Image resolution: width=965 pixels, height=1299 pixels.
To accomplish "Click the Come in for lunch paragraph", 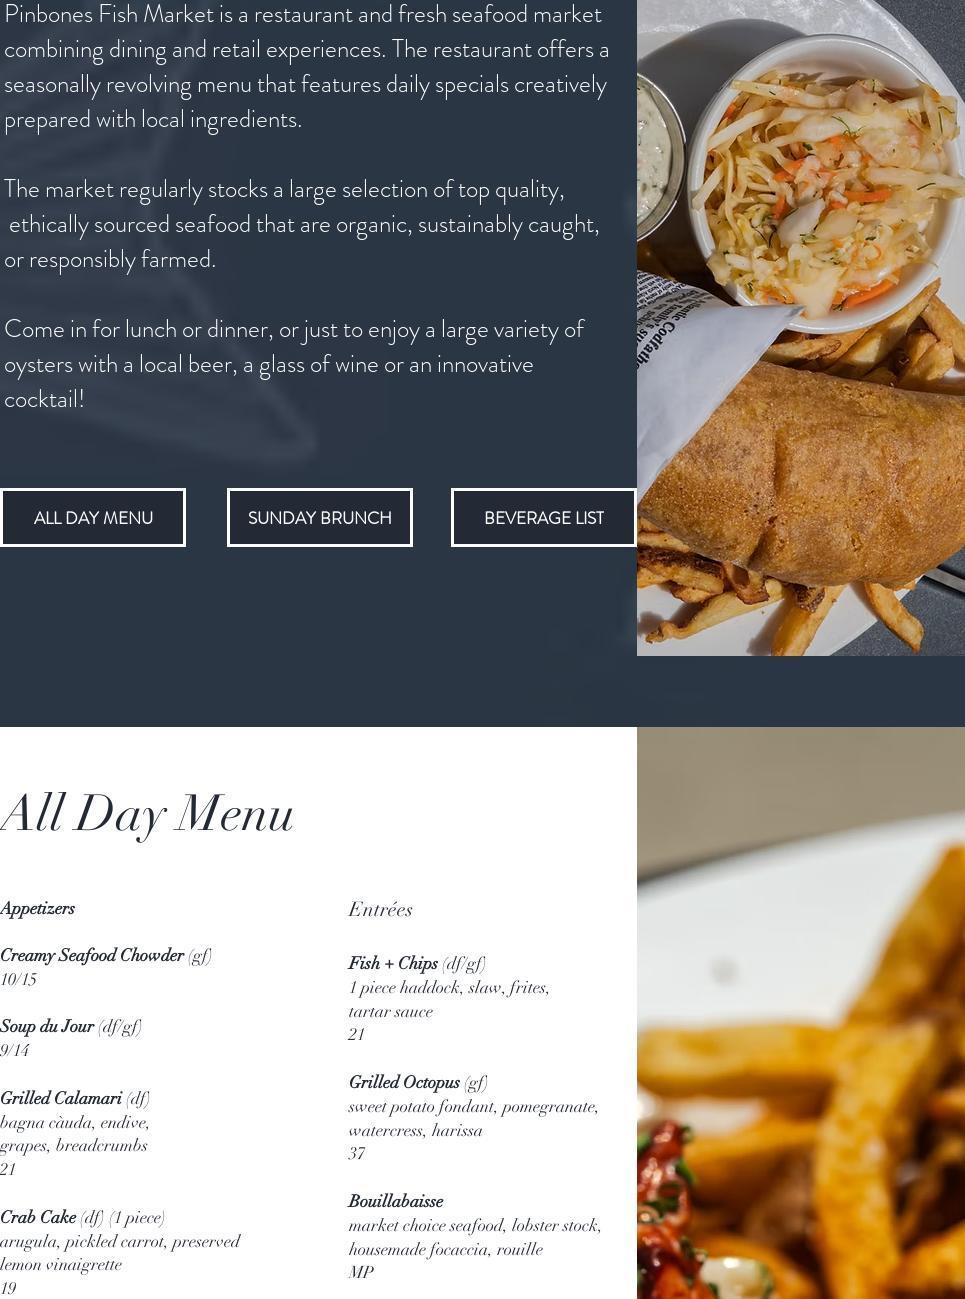I will point(294,364).
